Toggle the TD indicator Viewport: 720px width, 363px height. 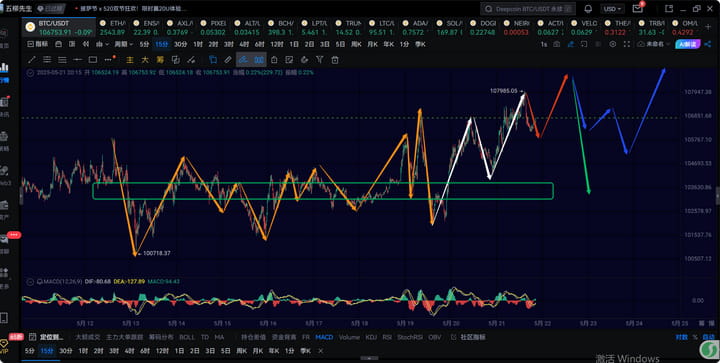click(205, 337)
